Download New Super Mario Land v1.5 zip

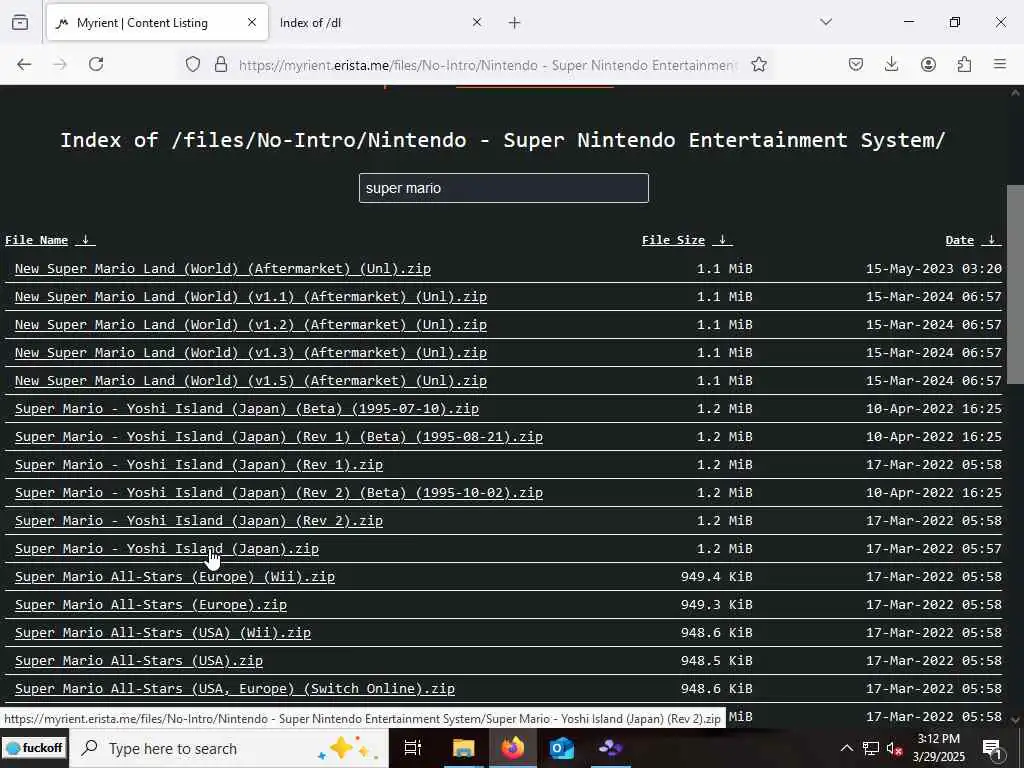(x=251, y=381)
